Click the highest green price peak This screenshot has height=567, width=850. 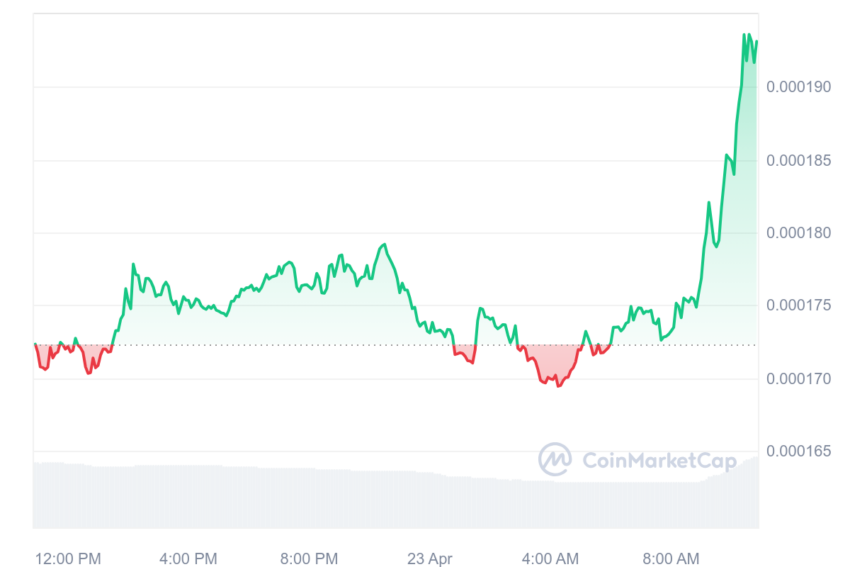pyautogui.click(x=744, y=35)
